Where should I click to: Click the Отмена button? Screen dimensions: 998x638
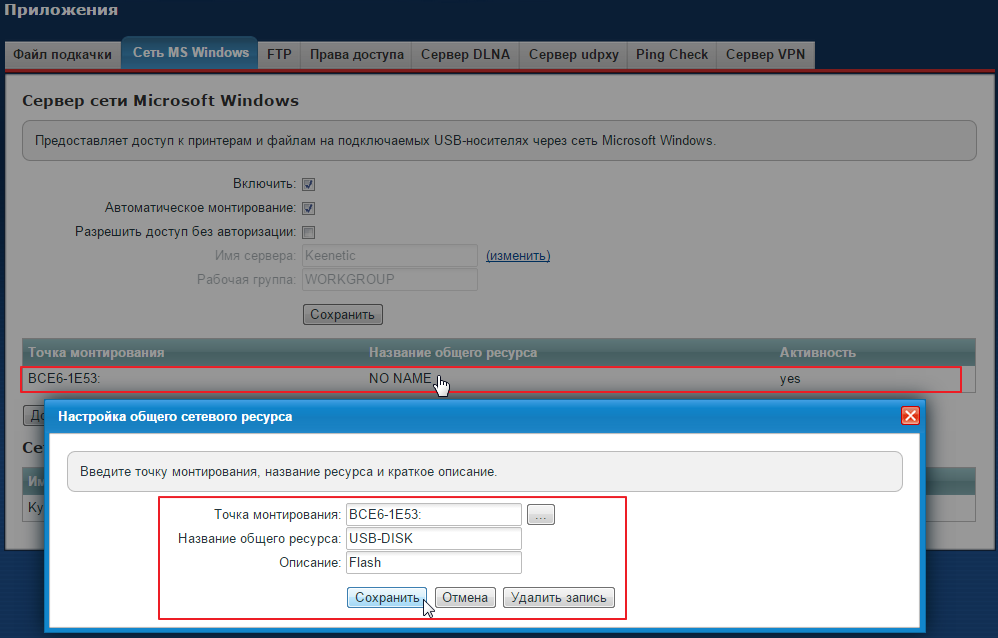point(465,598)
